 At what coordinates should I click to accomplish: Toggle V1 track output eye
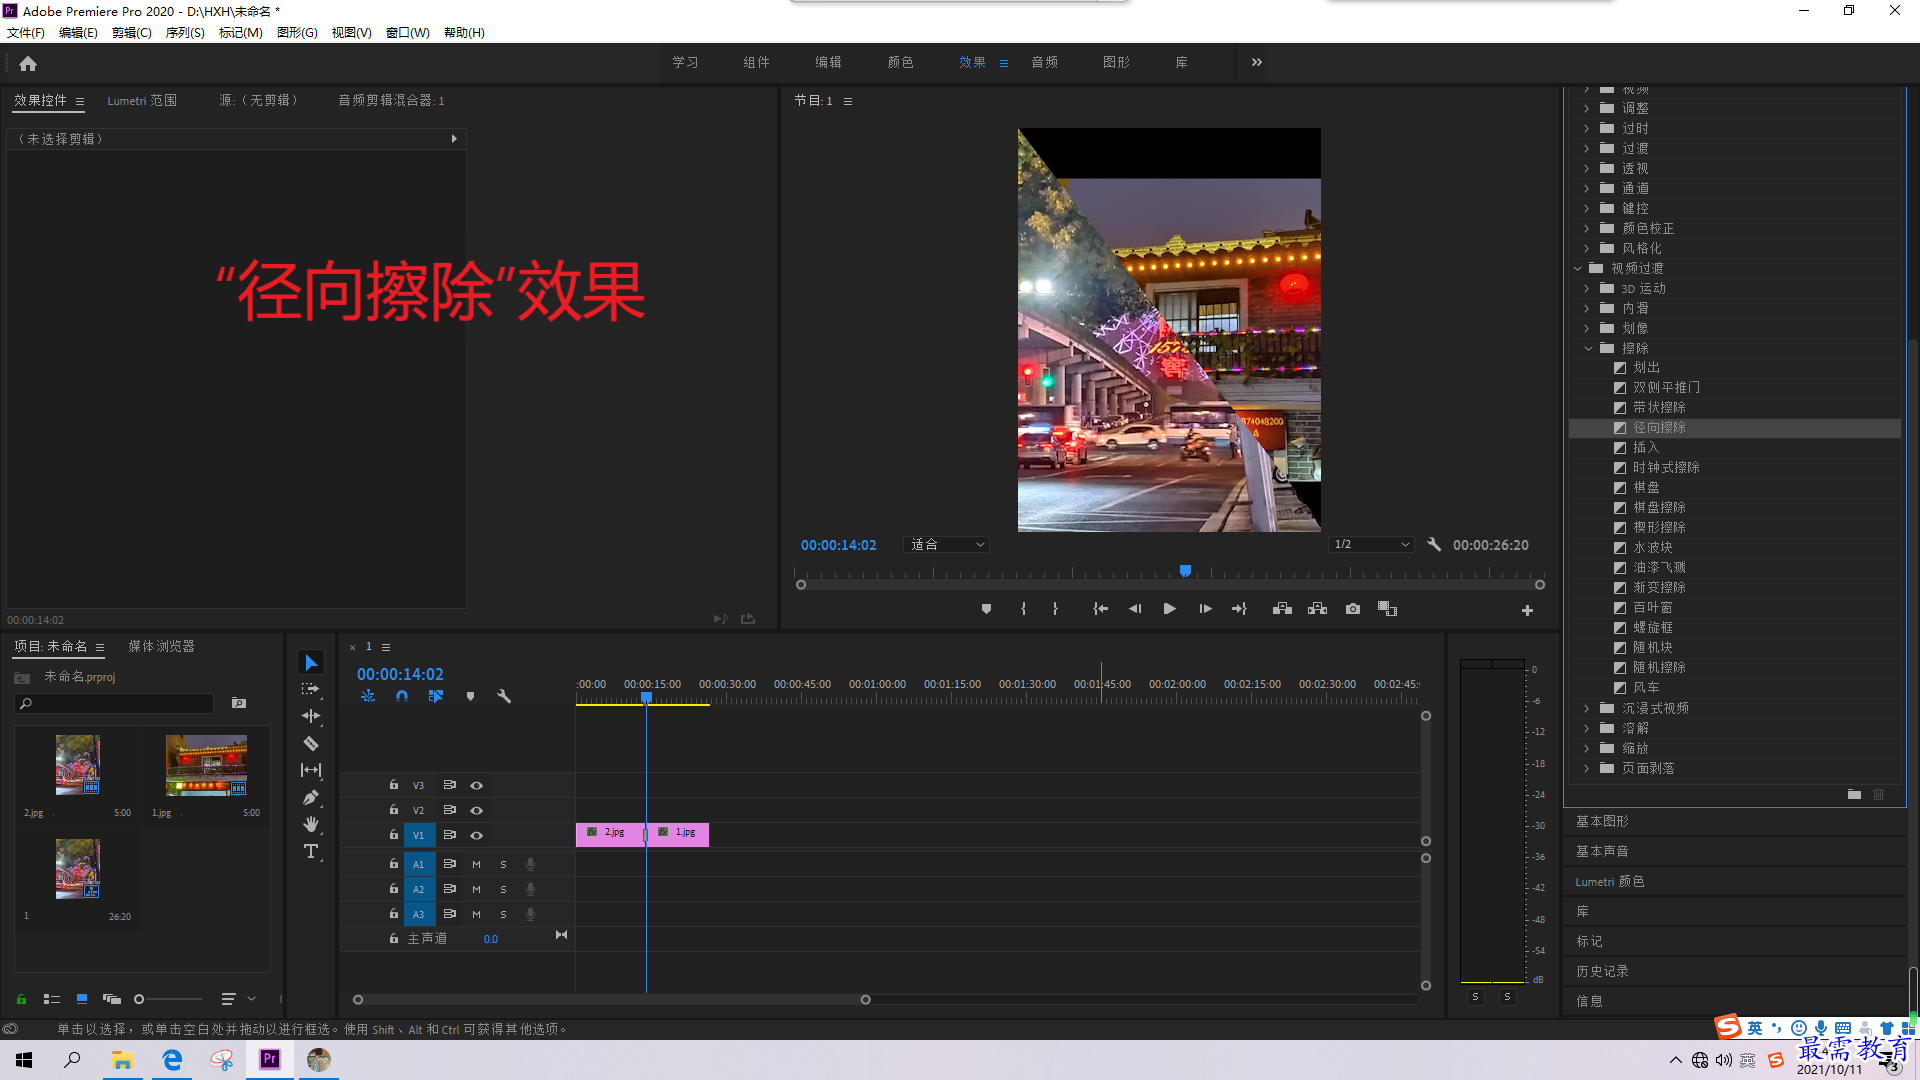(477, 836)
